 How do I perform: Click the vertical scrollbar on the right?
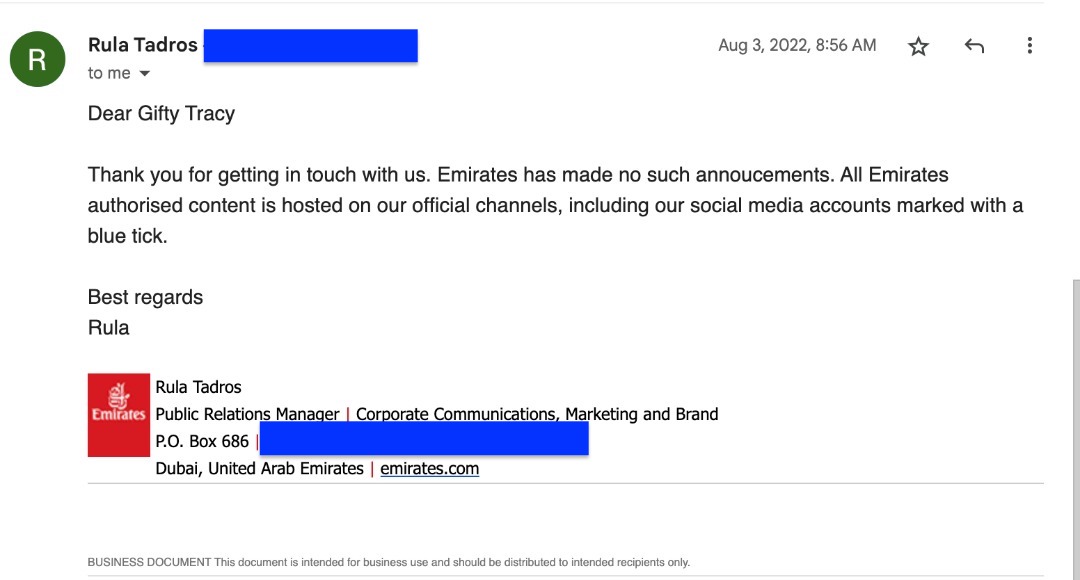(1076, 427)
